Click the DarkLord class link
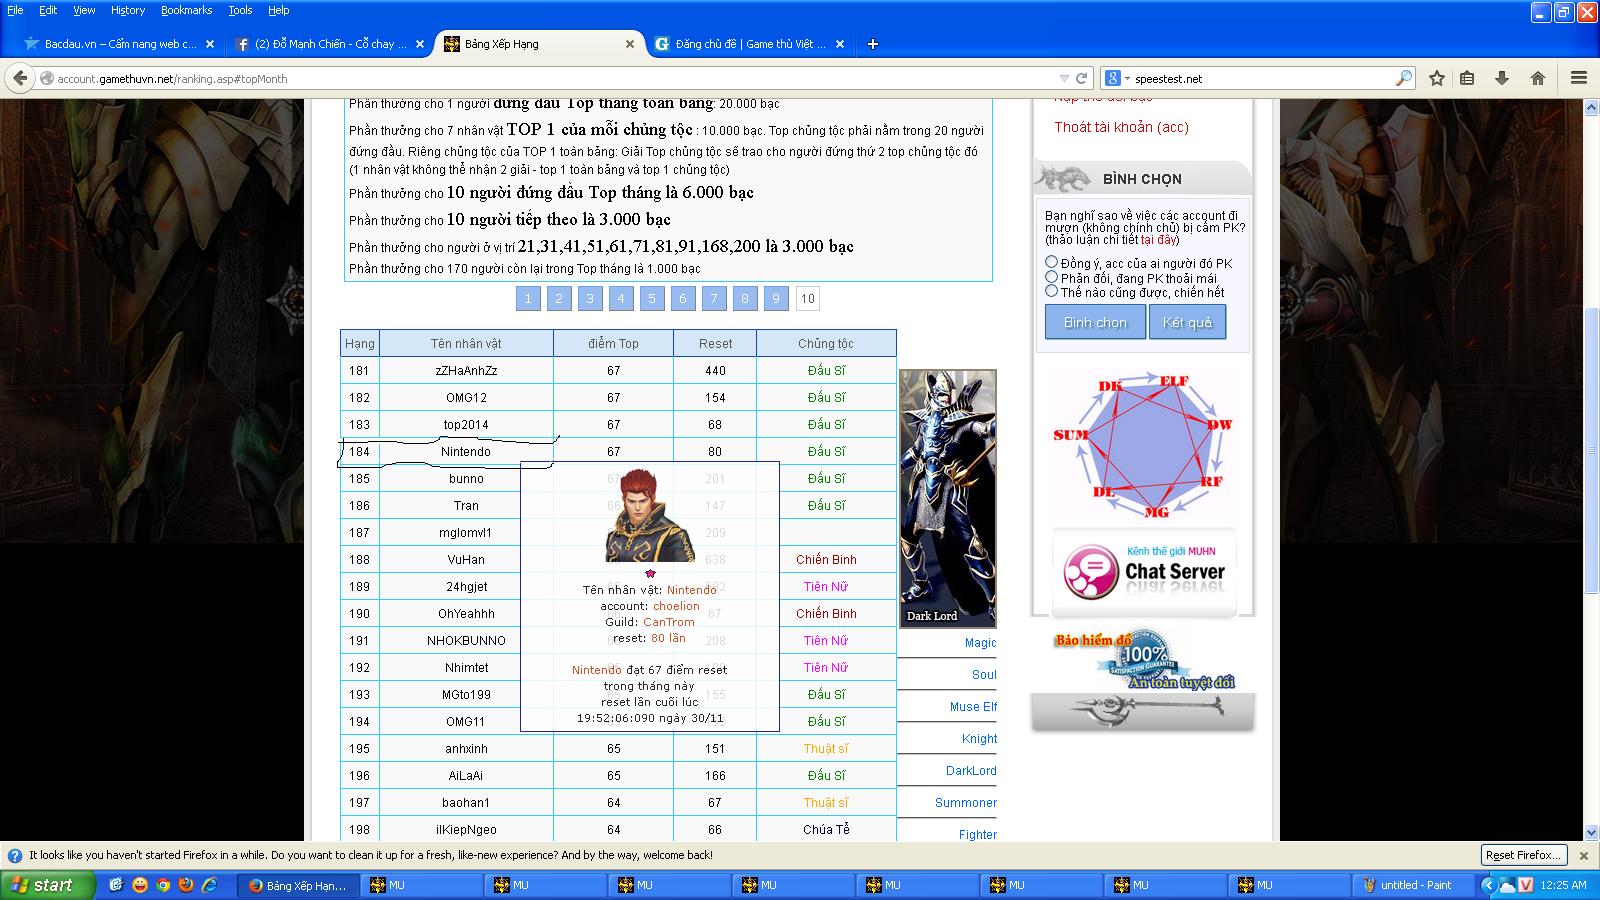This screenshot has width=1600, height=900. pyautogui.click(x=971, y=771)
